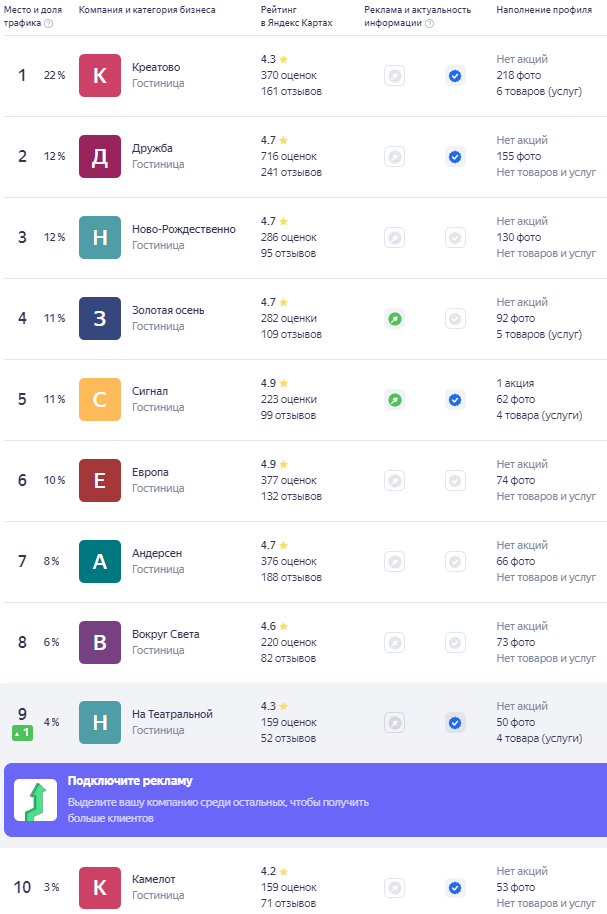This screenshot has height=914, width=607.
Task: Click the green advertising icon for Золотая осень
Action: 395,319
